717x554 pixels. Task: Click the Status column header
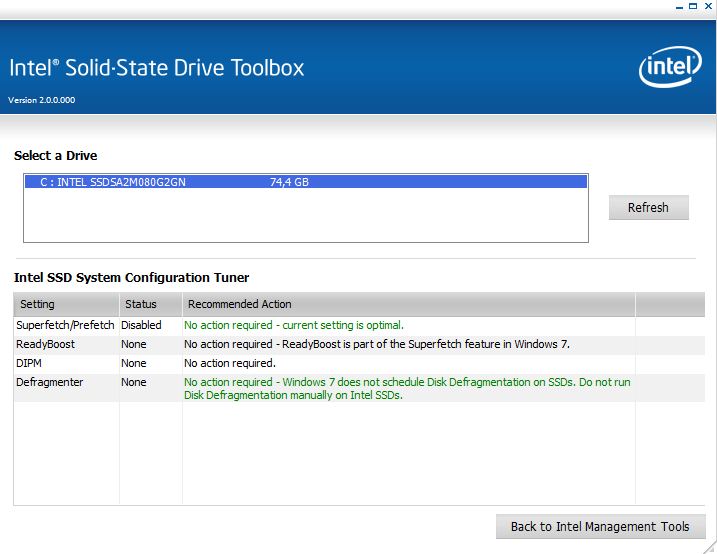click(151, 304)
